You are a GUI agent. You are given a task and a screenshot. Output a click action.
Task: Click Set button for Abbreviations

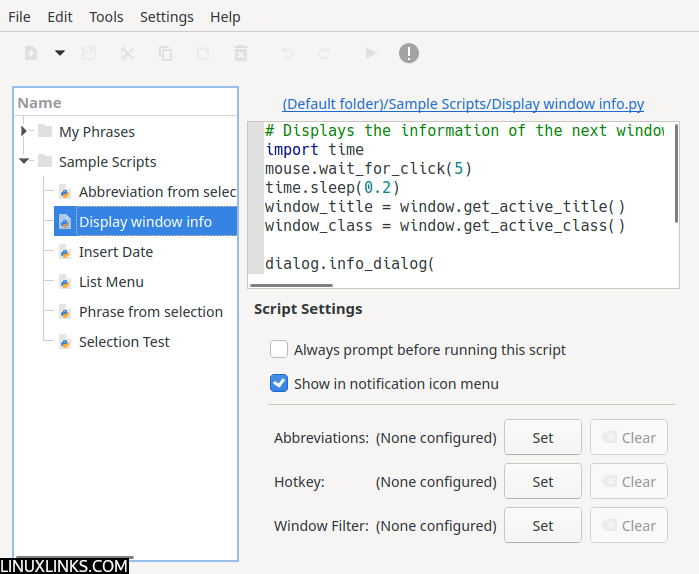[543, 437]
